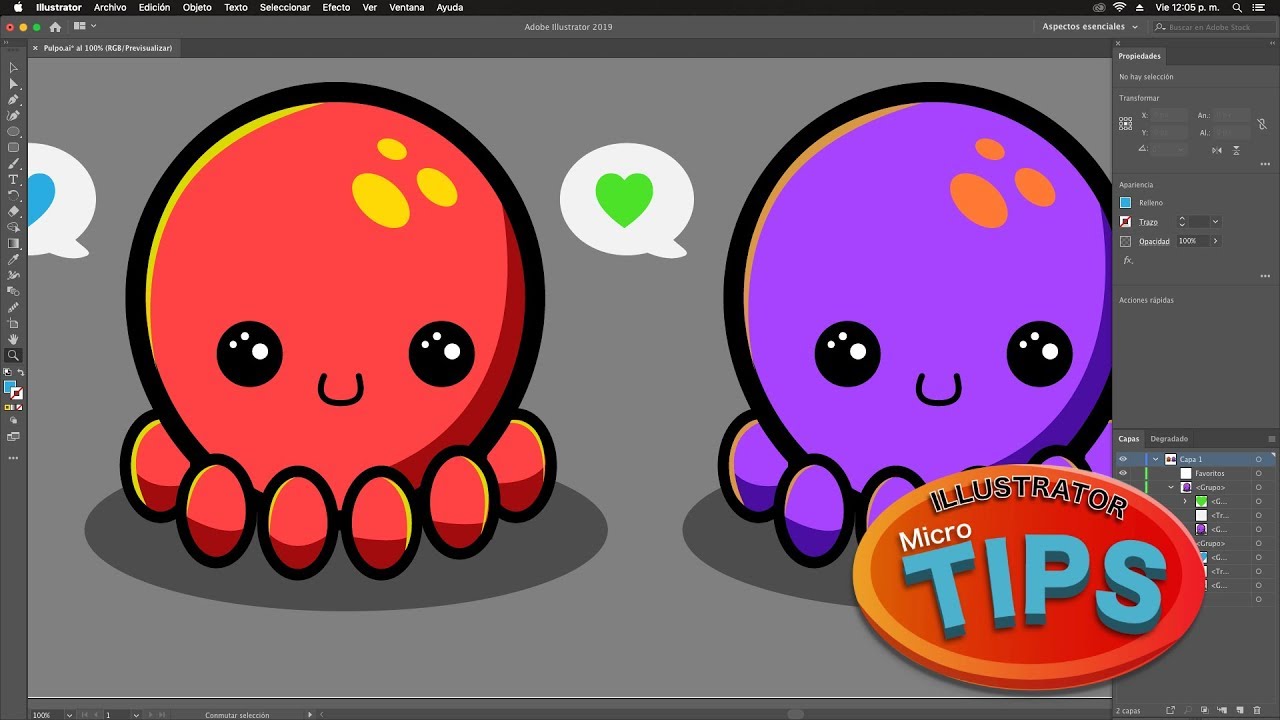Click the toolbar blue fill color box
This screenshot has width=1280, height=720.
point(10,387)
